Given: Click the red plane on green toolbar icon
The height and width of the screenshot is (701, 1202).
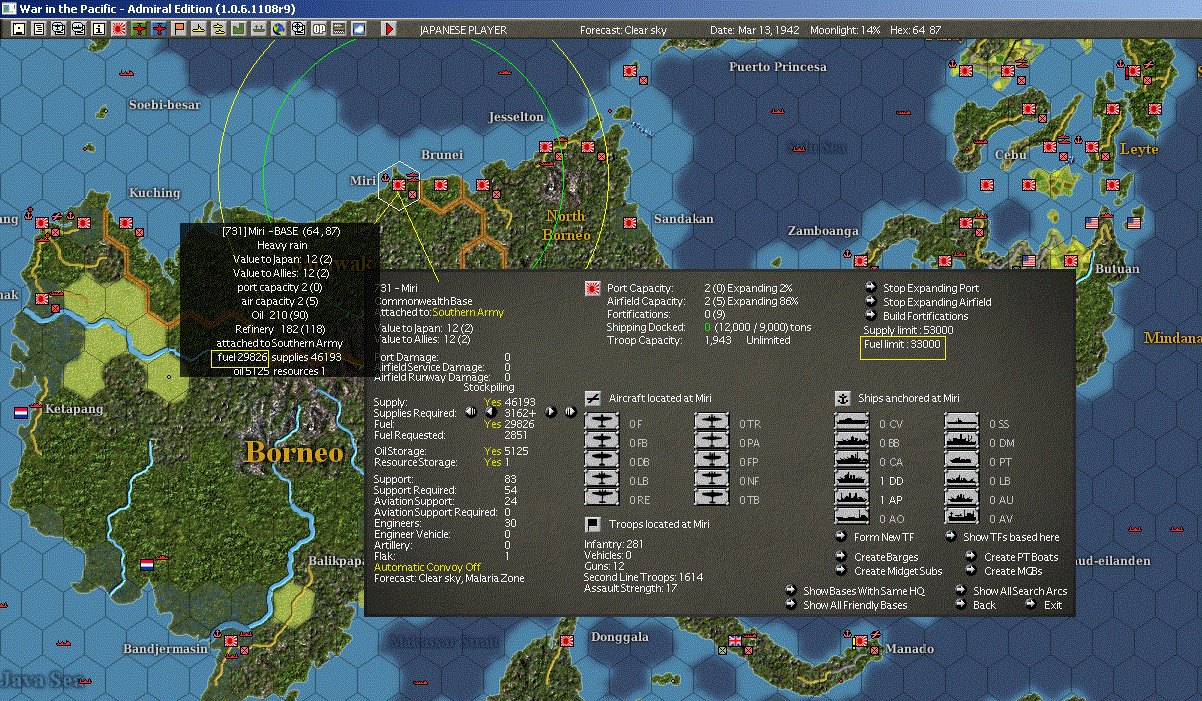Looking at the screenshot, I should click(x=138, y=30).
